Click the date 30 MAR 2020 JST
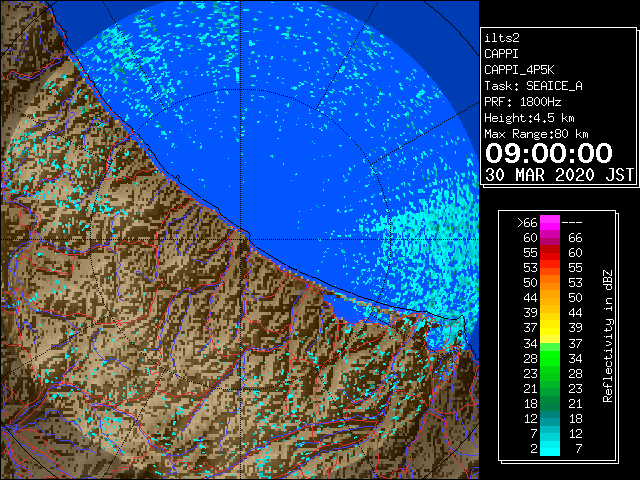Image resolution: width=640 pixels, height=480 pixels. click(559, 175)
